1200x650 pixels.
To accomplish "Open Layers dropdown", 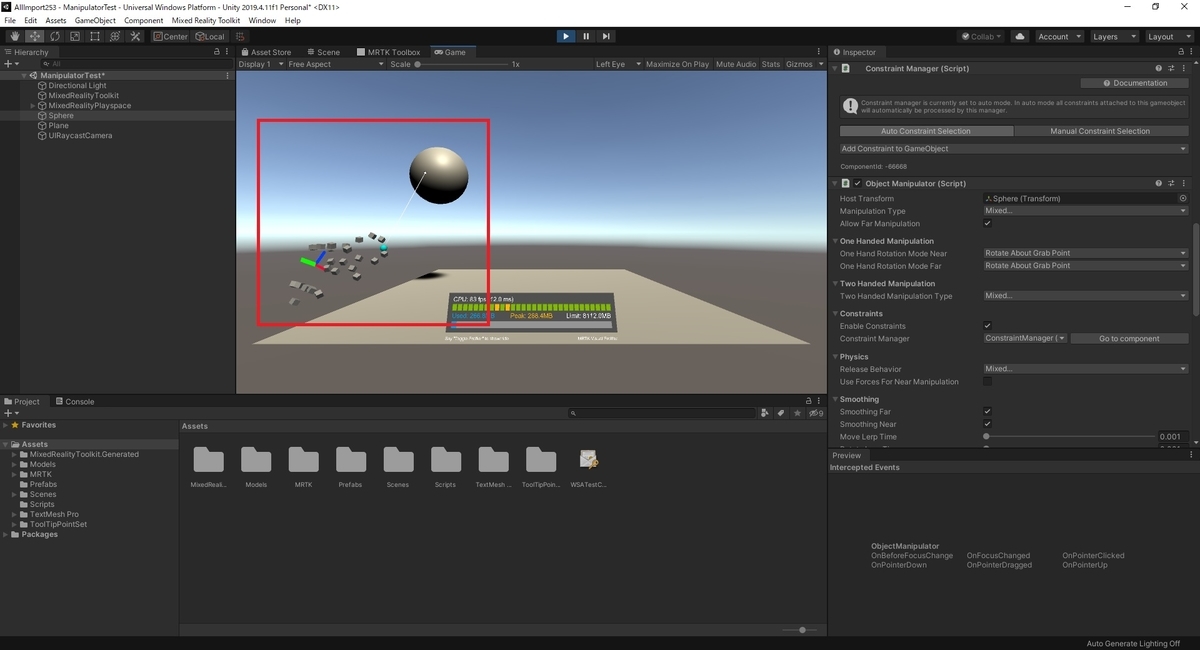I will (1114, 37).
